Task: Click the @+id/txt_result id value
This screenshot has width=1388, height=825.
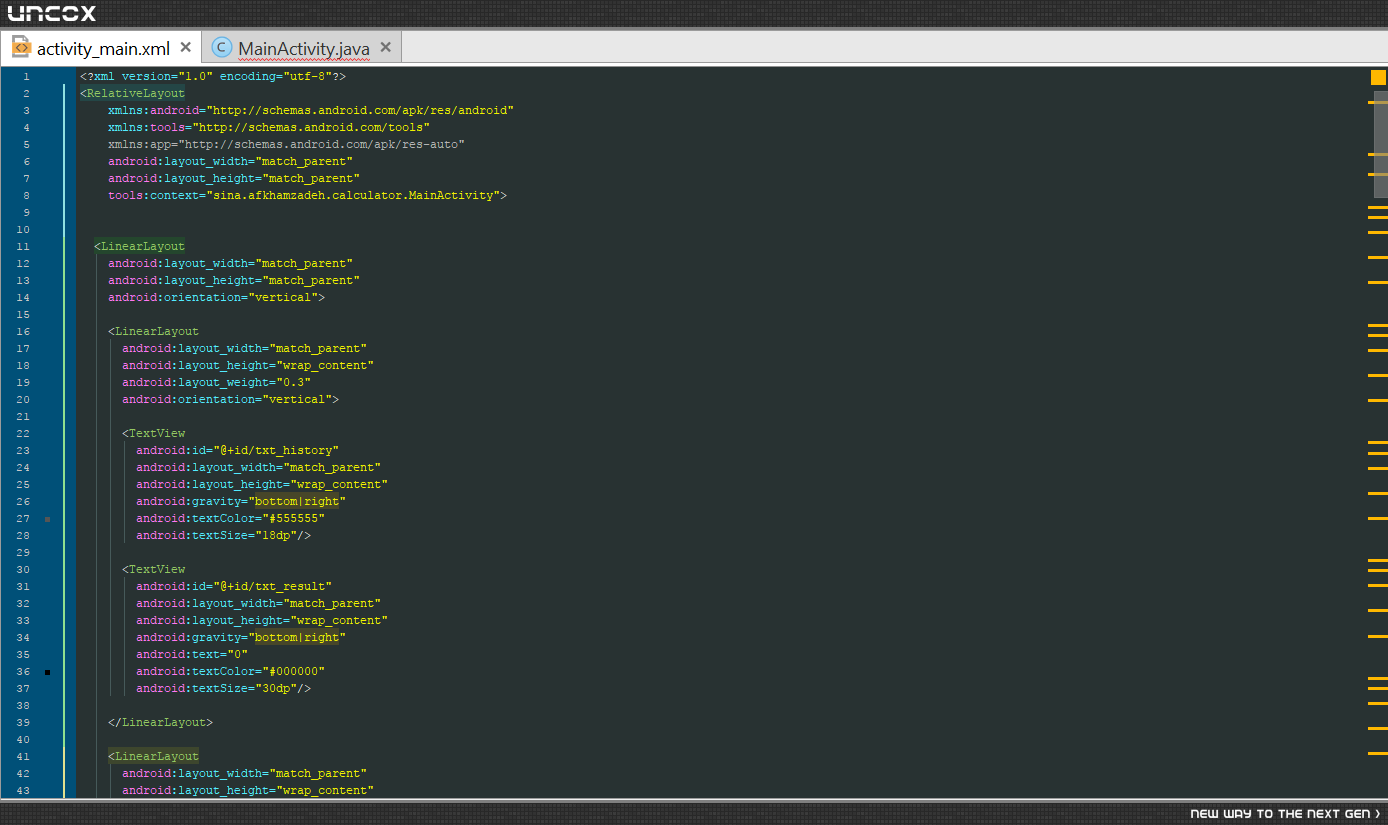Action: pyautogui.click(x=272, y=586)
